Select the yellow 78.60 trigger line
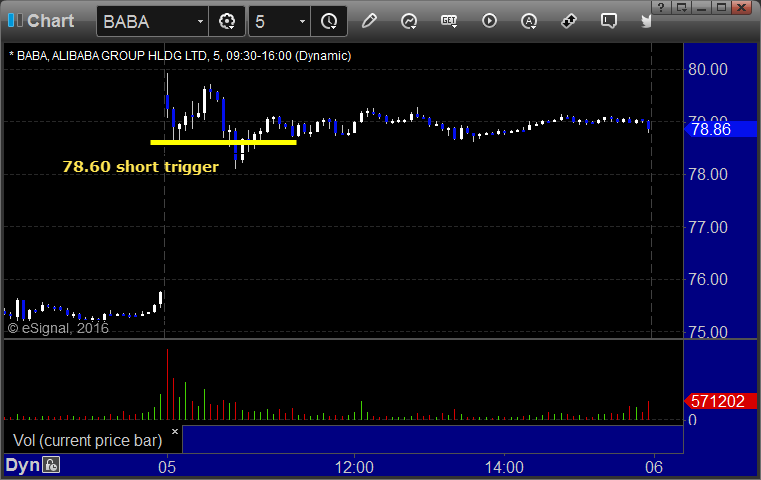Screen dimensions: 761x480 [223, 142]
